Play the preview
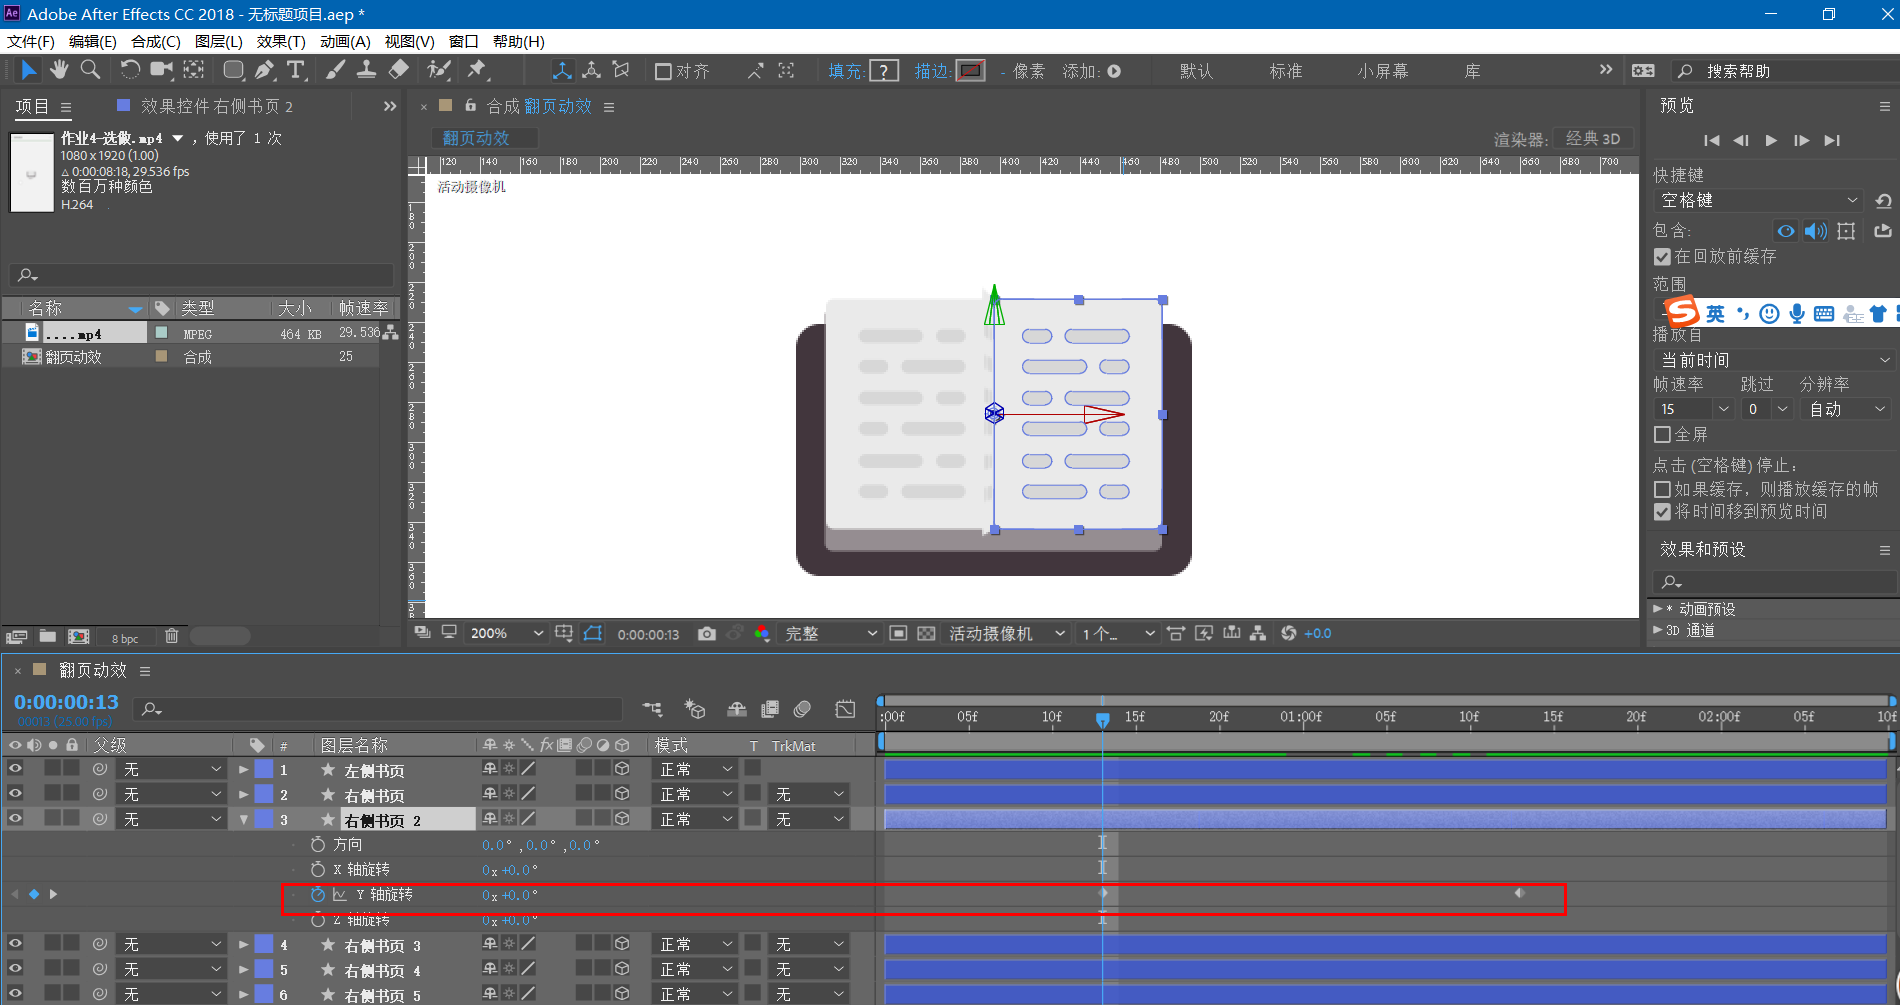The width and height of the screenshot is (1900, 1005). [x=1771, y=141]
